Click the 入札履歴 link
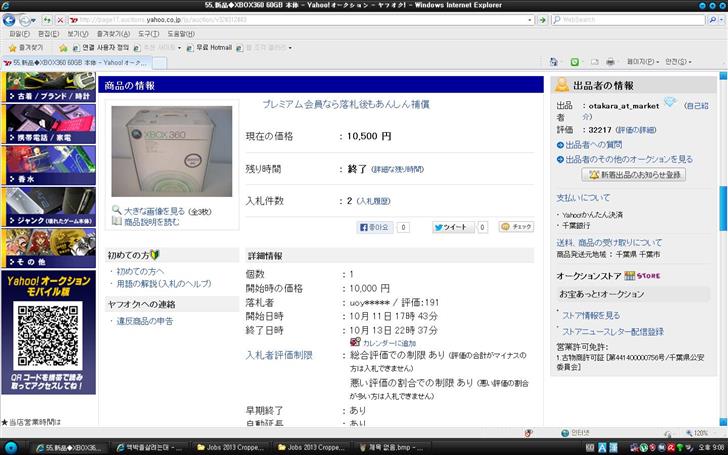The image size is (728, 455). (x=373, y=201)
